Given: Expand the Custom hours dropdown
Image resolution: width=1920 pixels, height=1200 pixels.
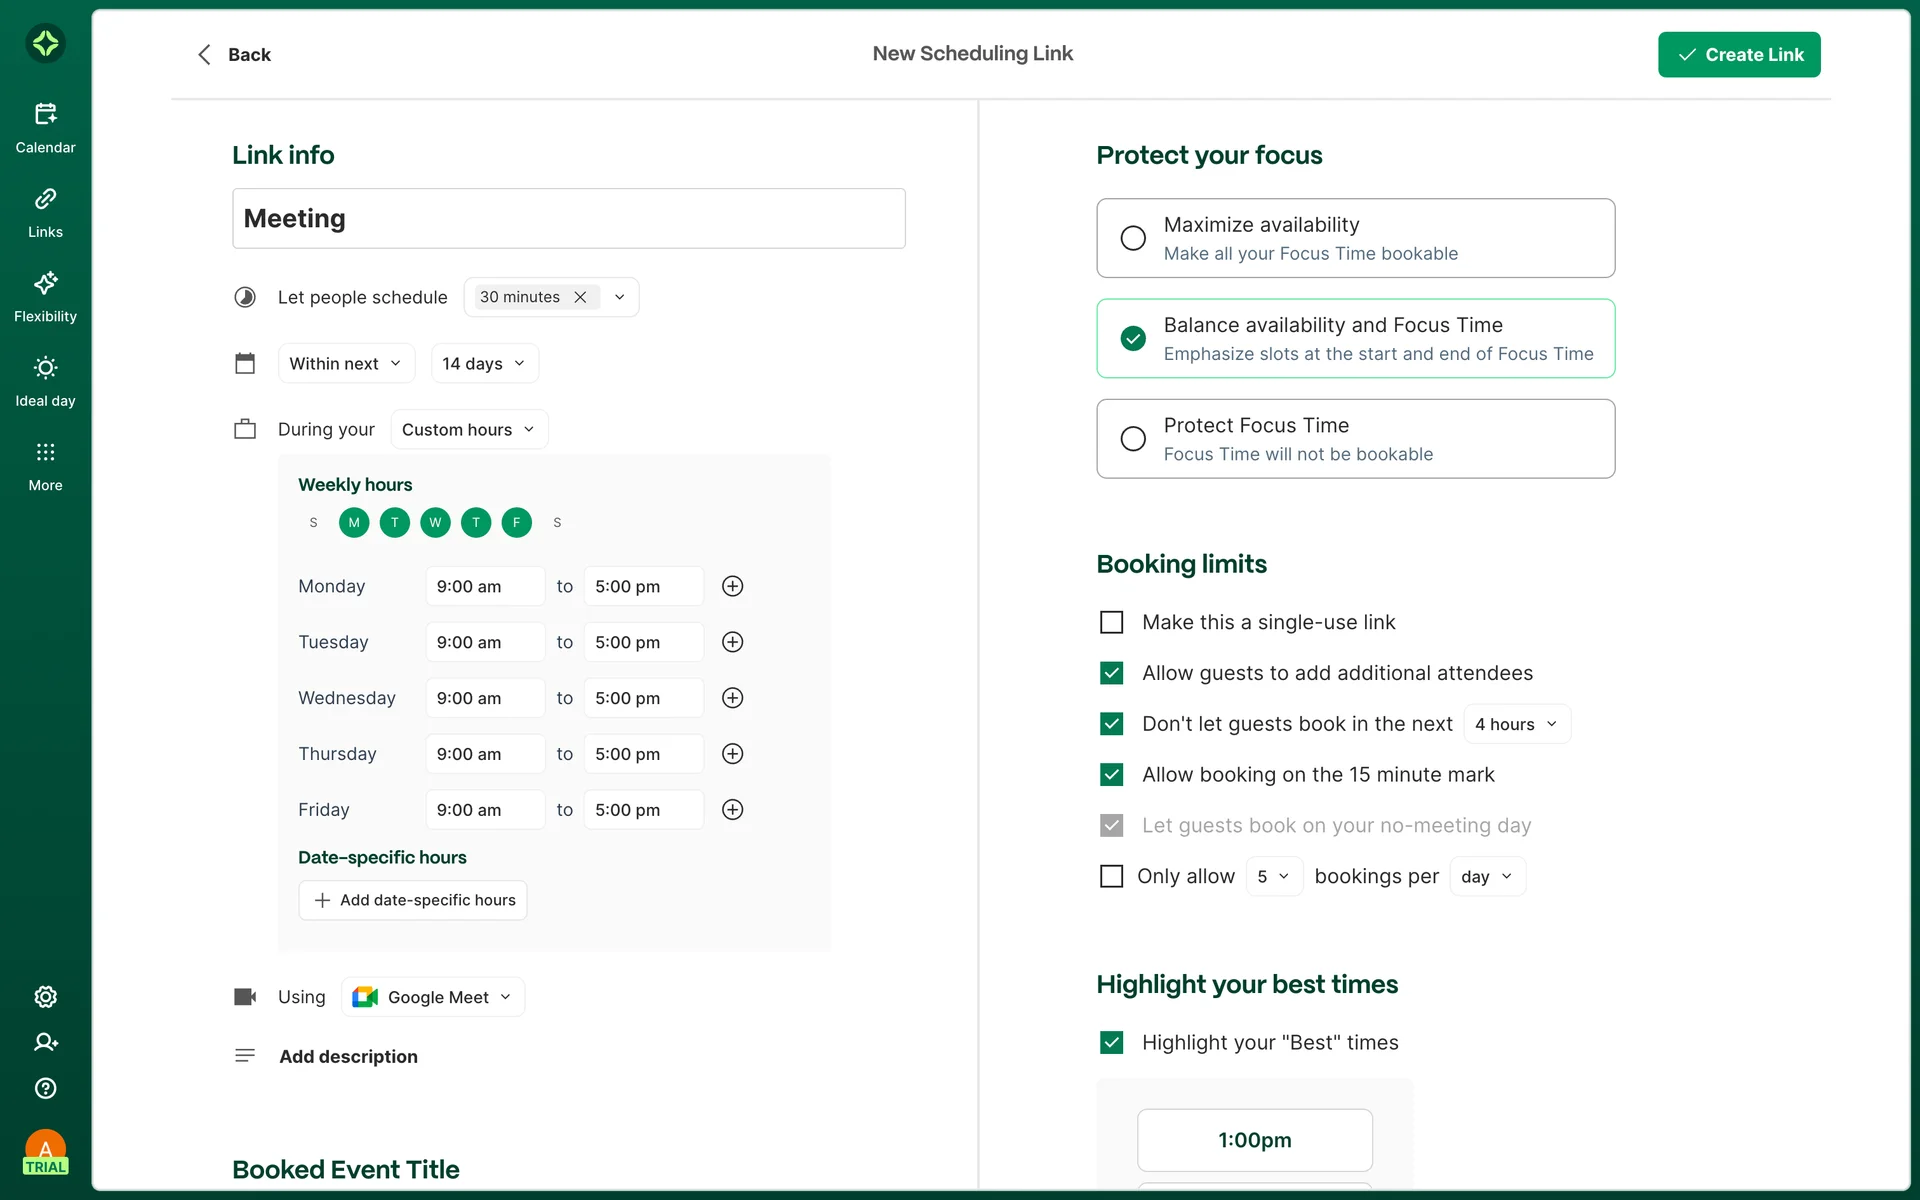Looking at the screenshot, I should coord(468,430).
